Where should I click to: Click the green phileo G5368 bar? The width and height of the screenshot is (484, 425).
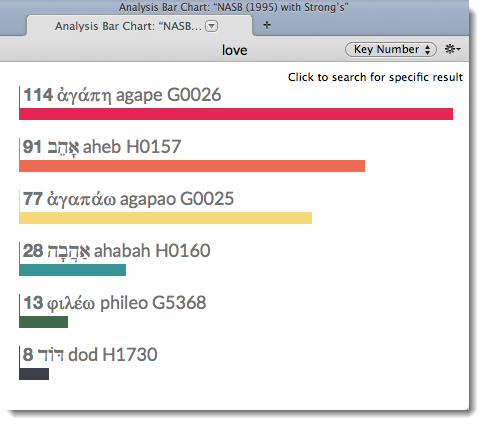(44, 322)
